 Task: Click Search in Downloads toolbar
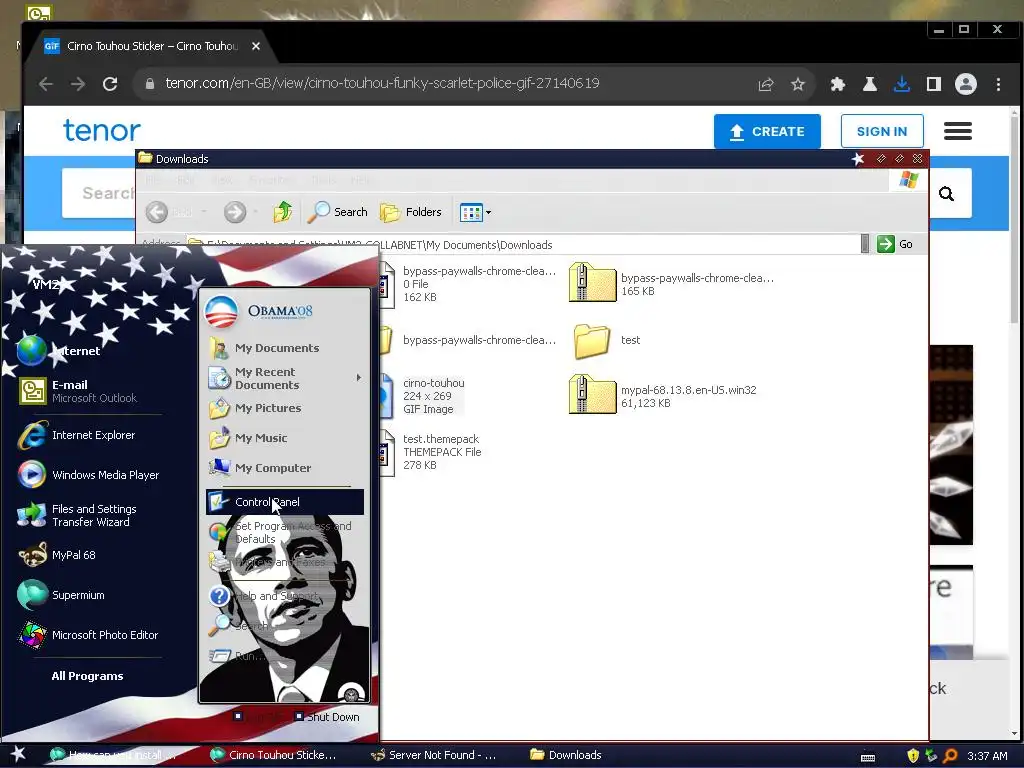click(x=338, y=212)
